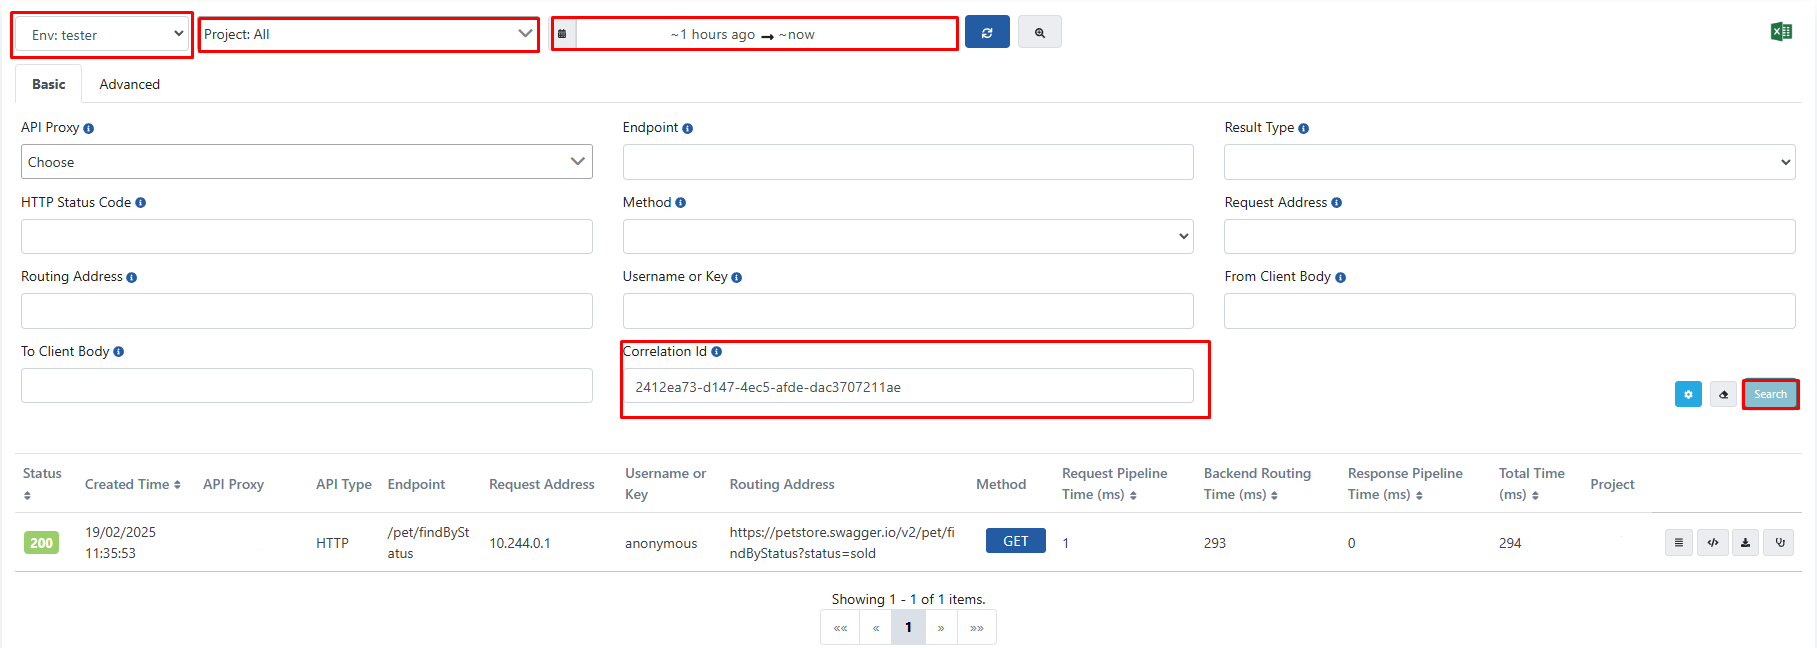This screenshot has height=648, width=1817.
Task: Open the Method dropdown
Action: tap(907, 237)
